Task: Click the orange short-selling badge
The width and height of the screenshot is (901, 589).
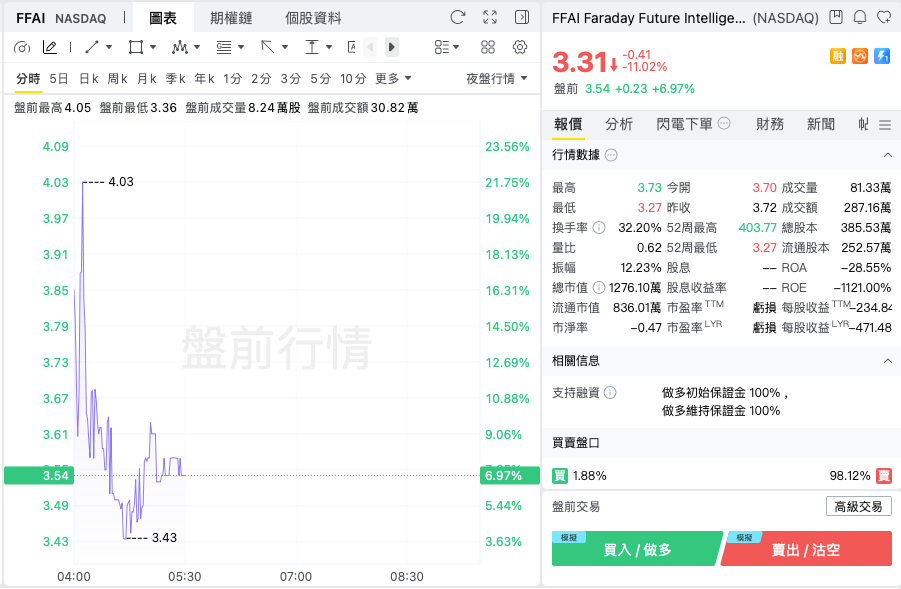Action: [860, 56]
